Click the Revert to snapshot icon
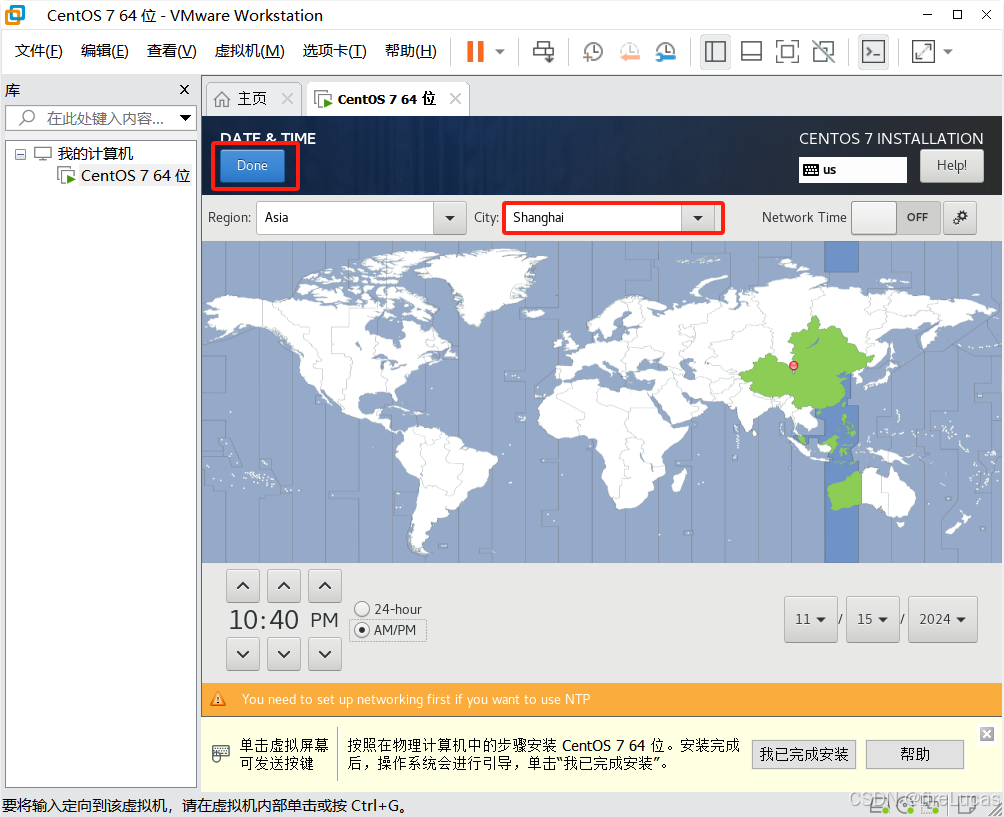This screenshot has height=817, width=1004. coord(629,51)
